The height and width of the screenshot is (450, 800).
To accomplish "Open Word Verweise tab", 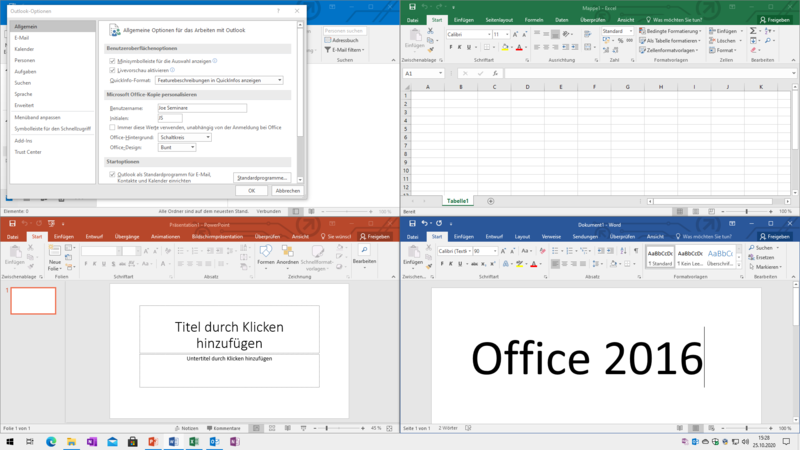I will [x=551, y=237].
